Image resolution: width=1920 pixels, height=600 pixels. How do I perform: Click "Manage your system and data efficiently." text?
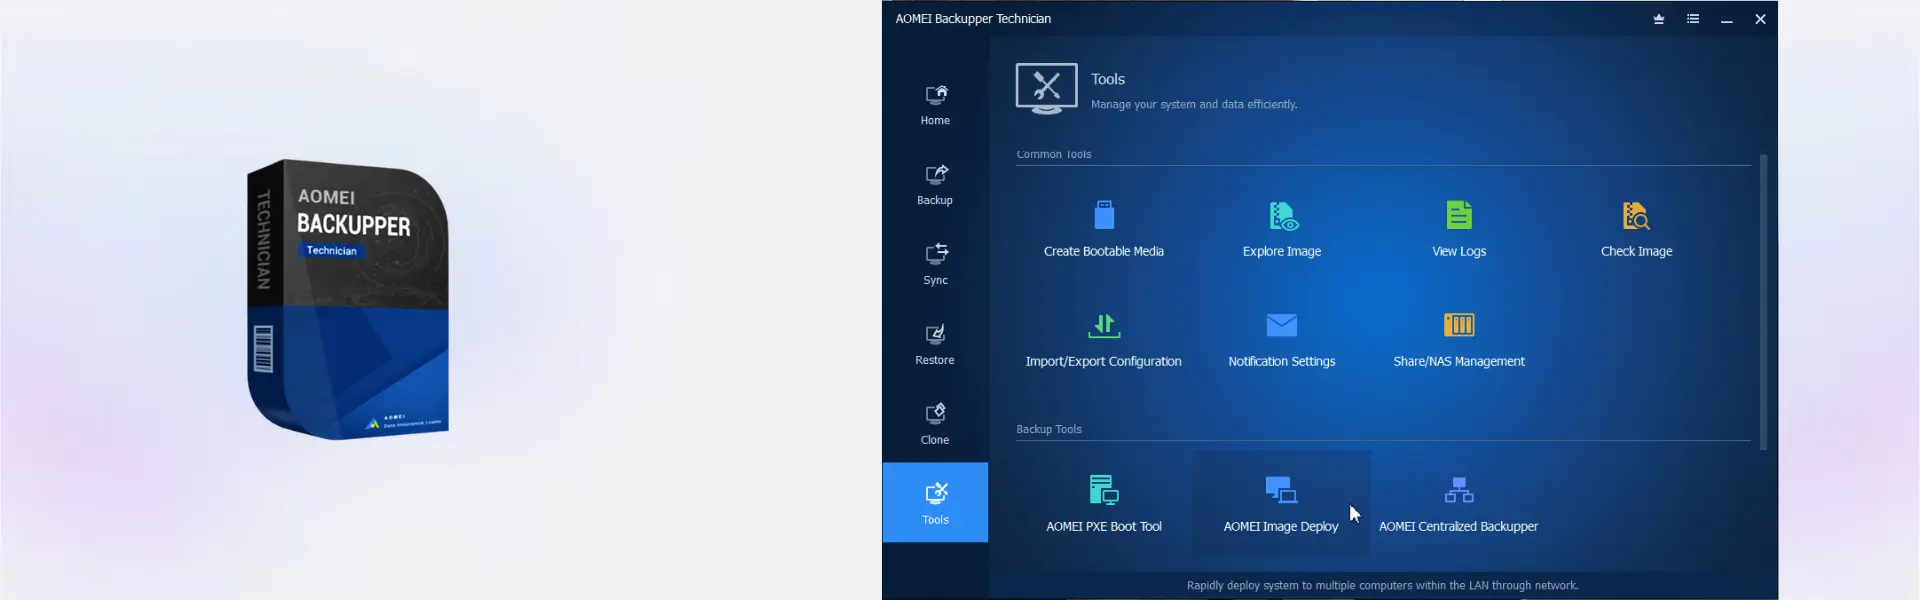1194,104
